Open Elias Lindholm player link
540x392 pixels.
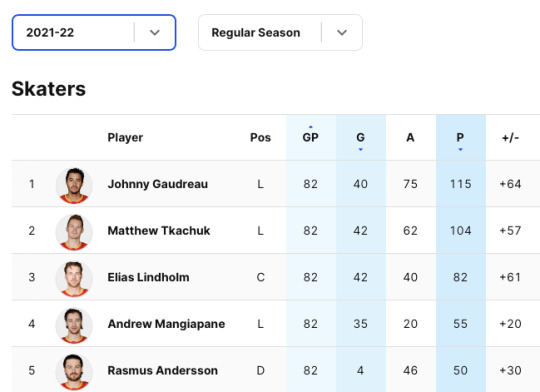click(148, 277)
